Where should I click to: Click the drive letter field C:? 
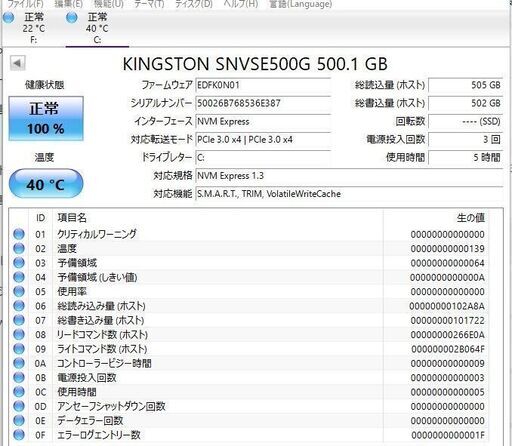tap(263, 158)
